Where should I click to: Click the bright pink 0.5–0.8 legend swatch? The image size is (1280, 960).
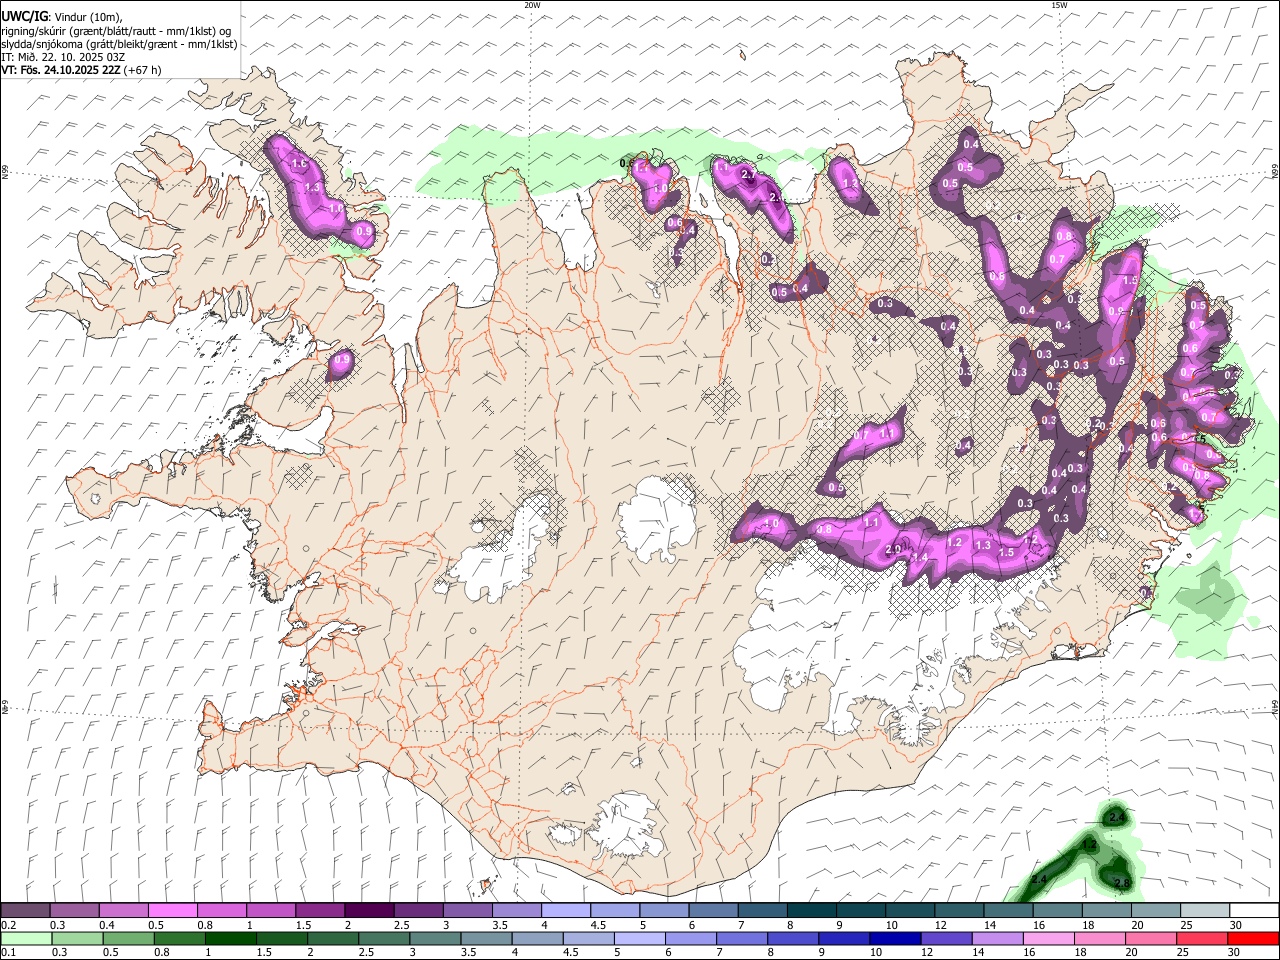click(173, 911)
